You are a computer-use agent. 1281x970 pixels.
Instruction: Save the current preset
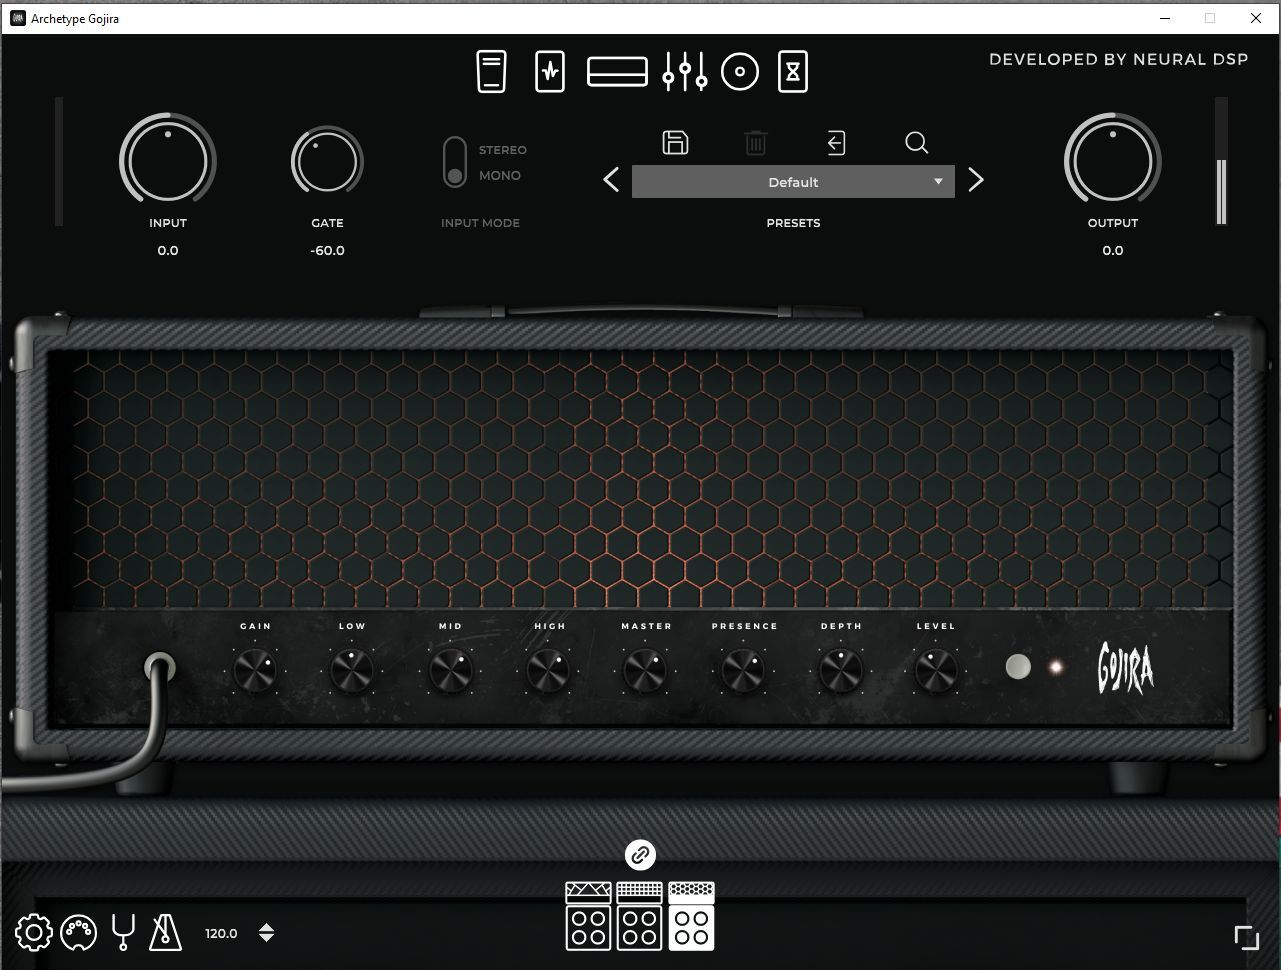pos(675,143)
